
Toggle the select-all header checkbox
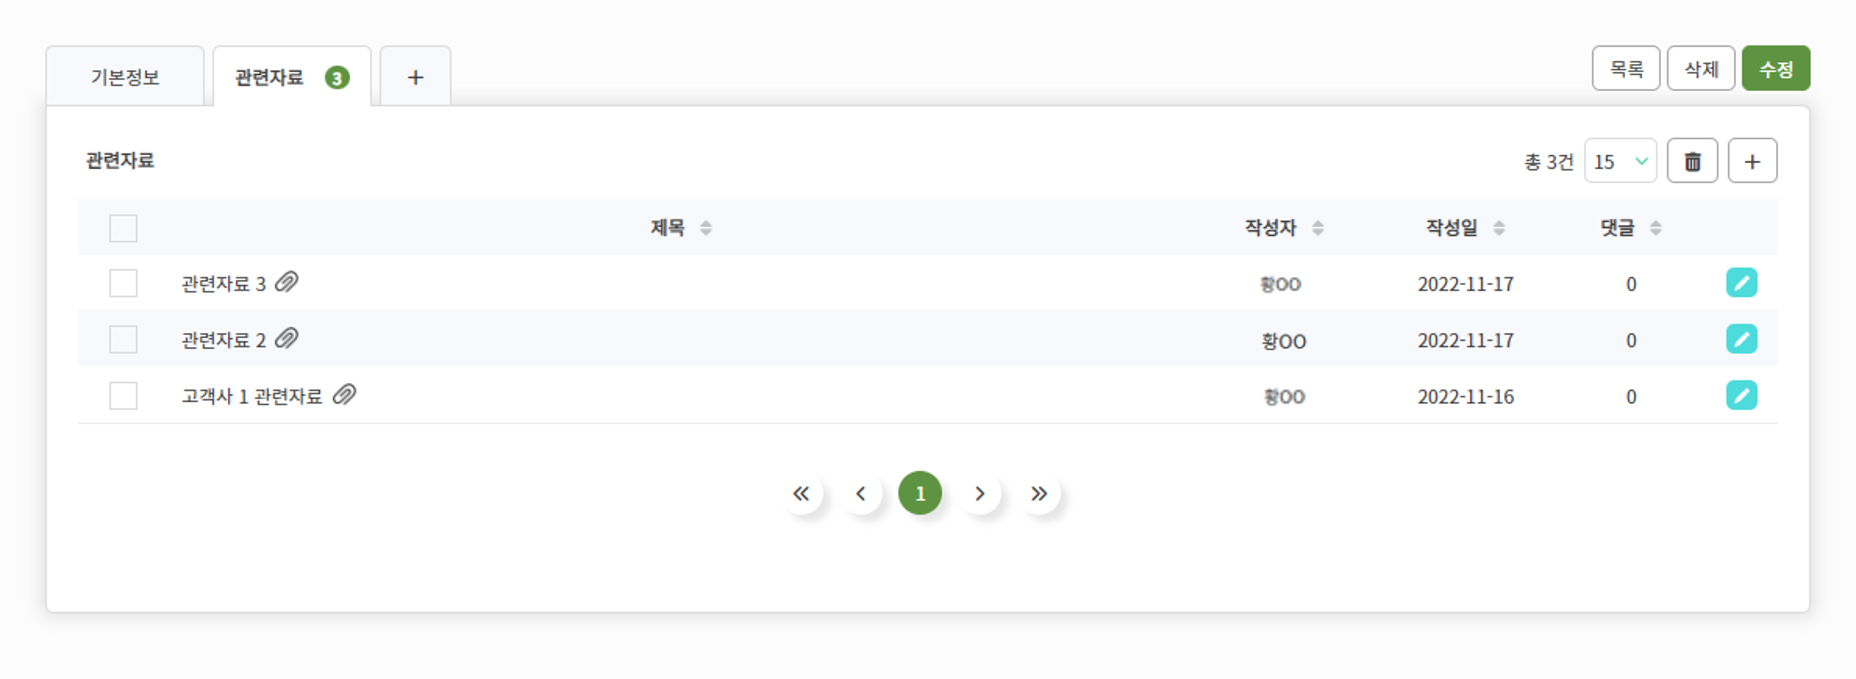123,228
